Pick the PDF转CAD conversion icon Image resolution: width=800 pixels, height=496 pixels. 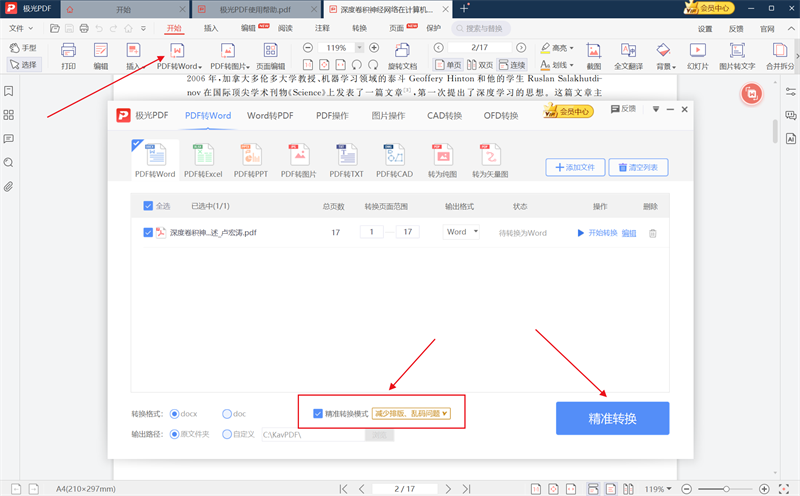coord(394,159)
